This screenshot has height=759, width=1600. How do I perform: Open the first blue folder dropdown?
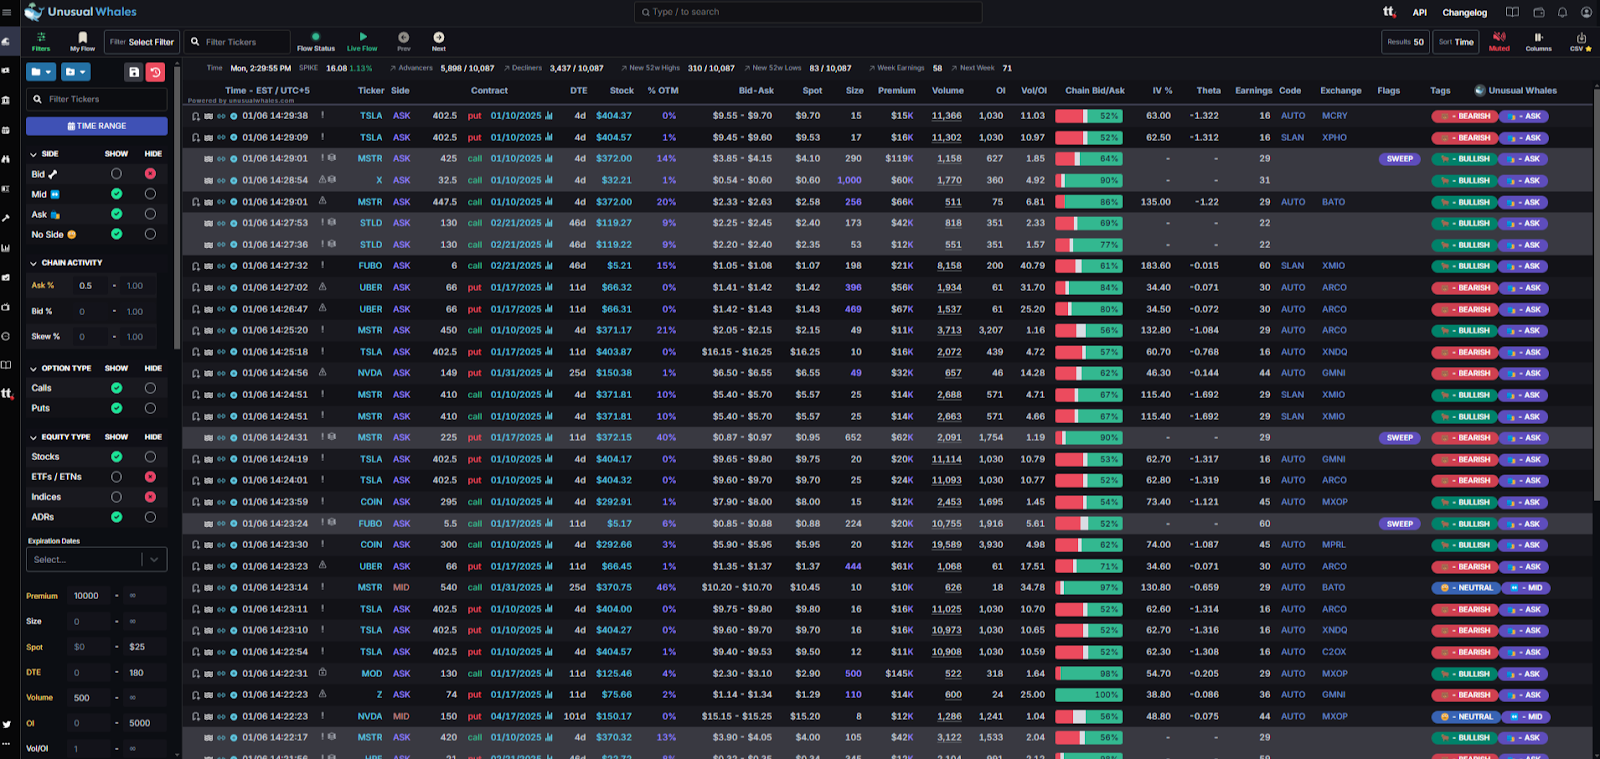point(41,72)
